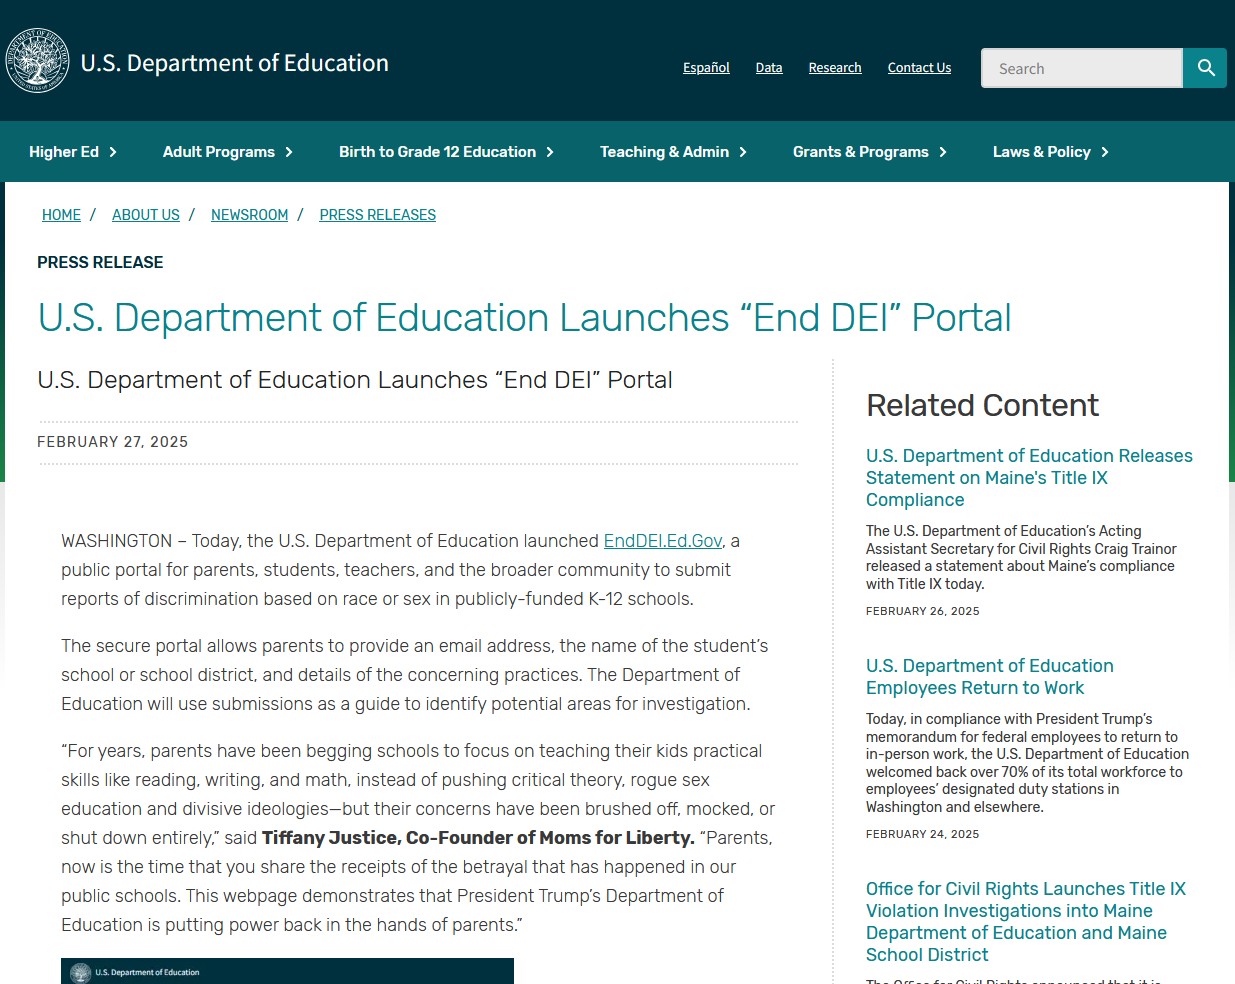The image size is (1235, 984).
Task: Click the chevron next to Higher Ed
Action: [x=113, y=152]
